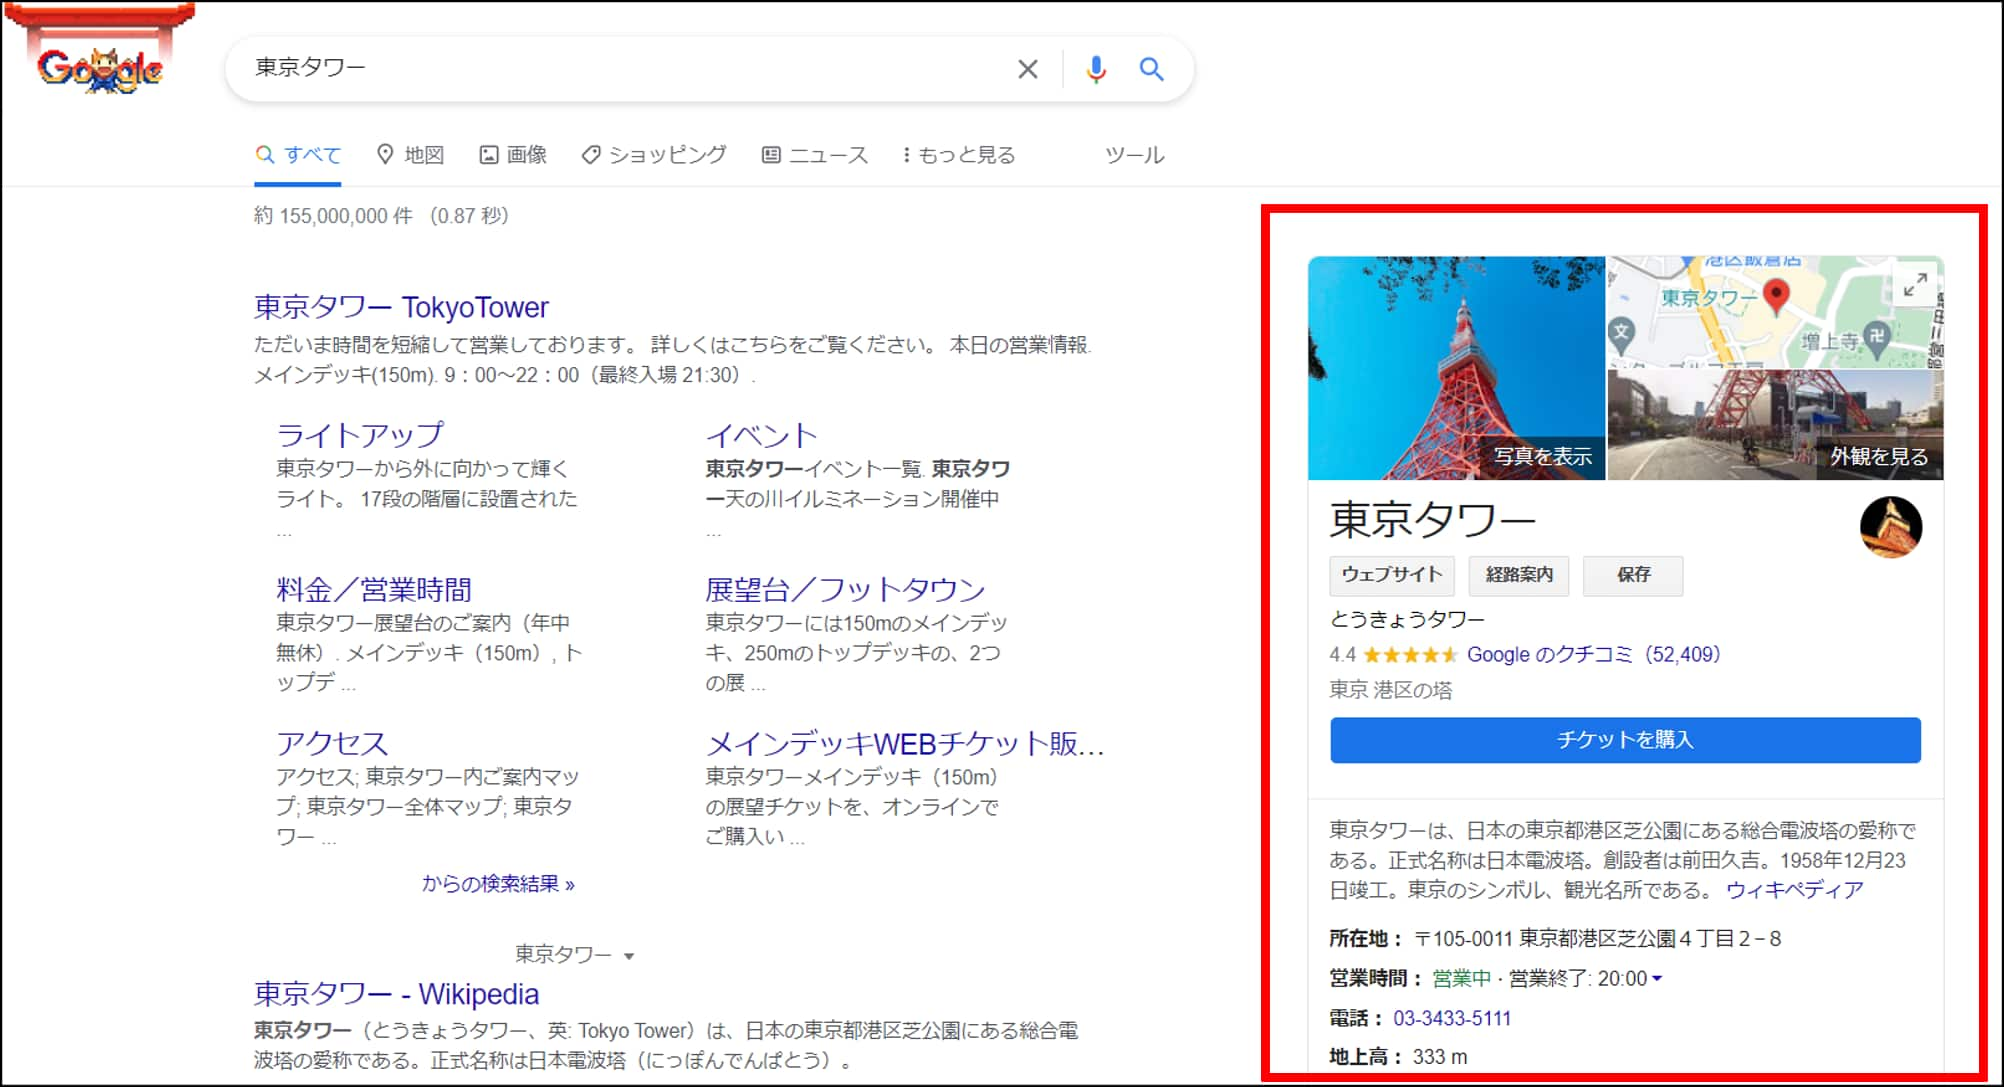
Task: Click the result count 約 155,000,000 件
Action: (x=333, y=216)
